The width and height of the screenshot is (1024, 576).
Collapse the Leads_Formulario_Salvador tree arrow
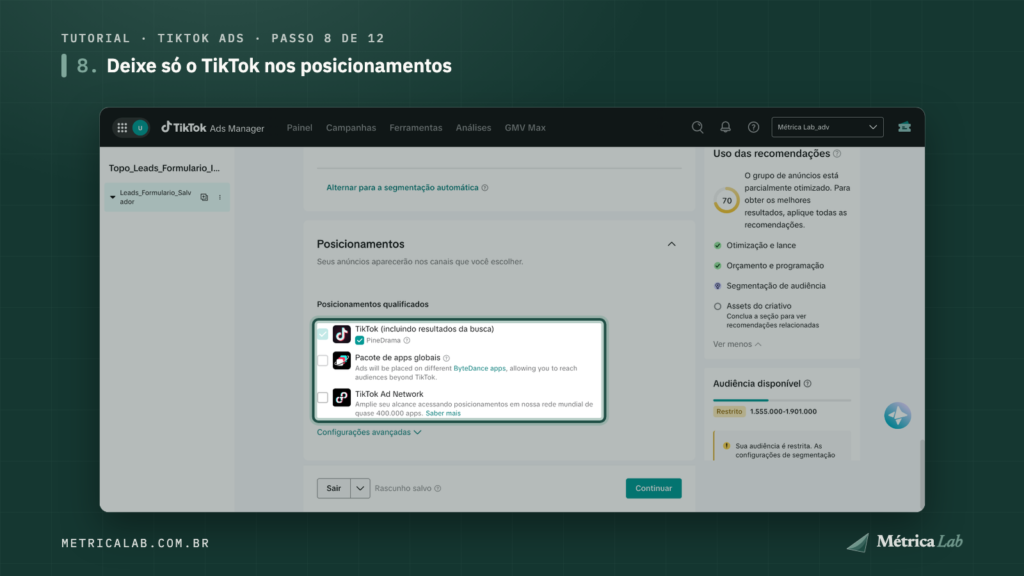coord(112,197)
